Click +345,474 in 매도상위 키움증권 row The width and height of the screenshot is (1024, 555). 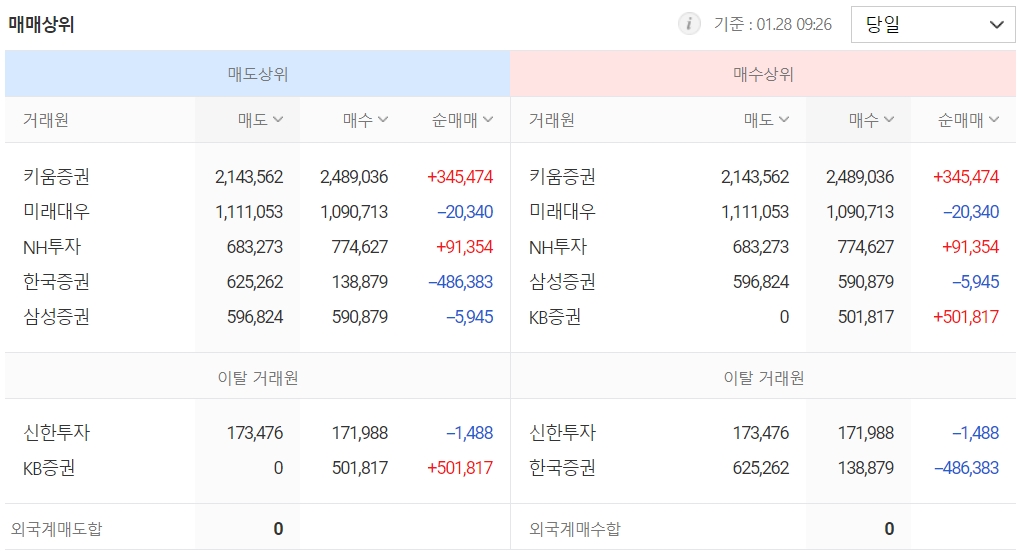pyautogui.click(x=460, y=177)
